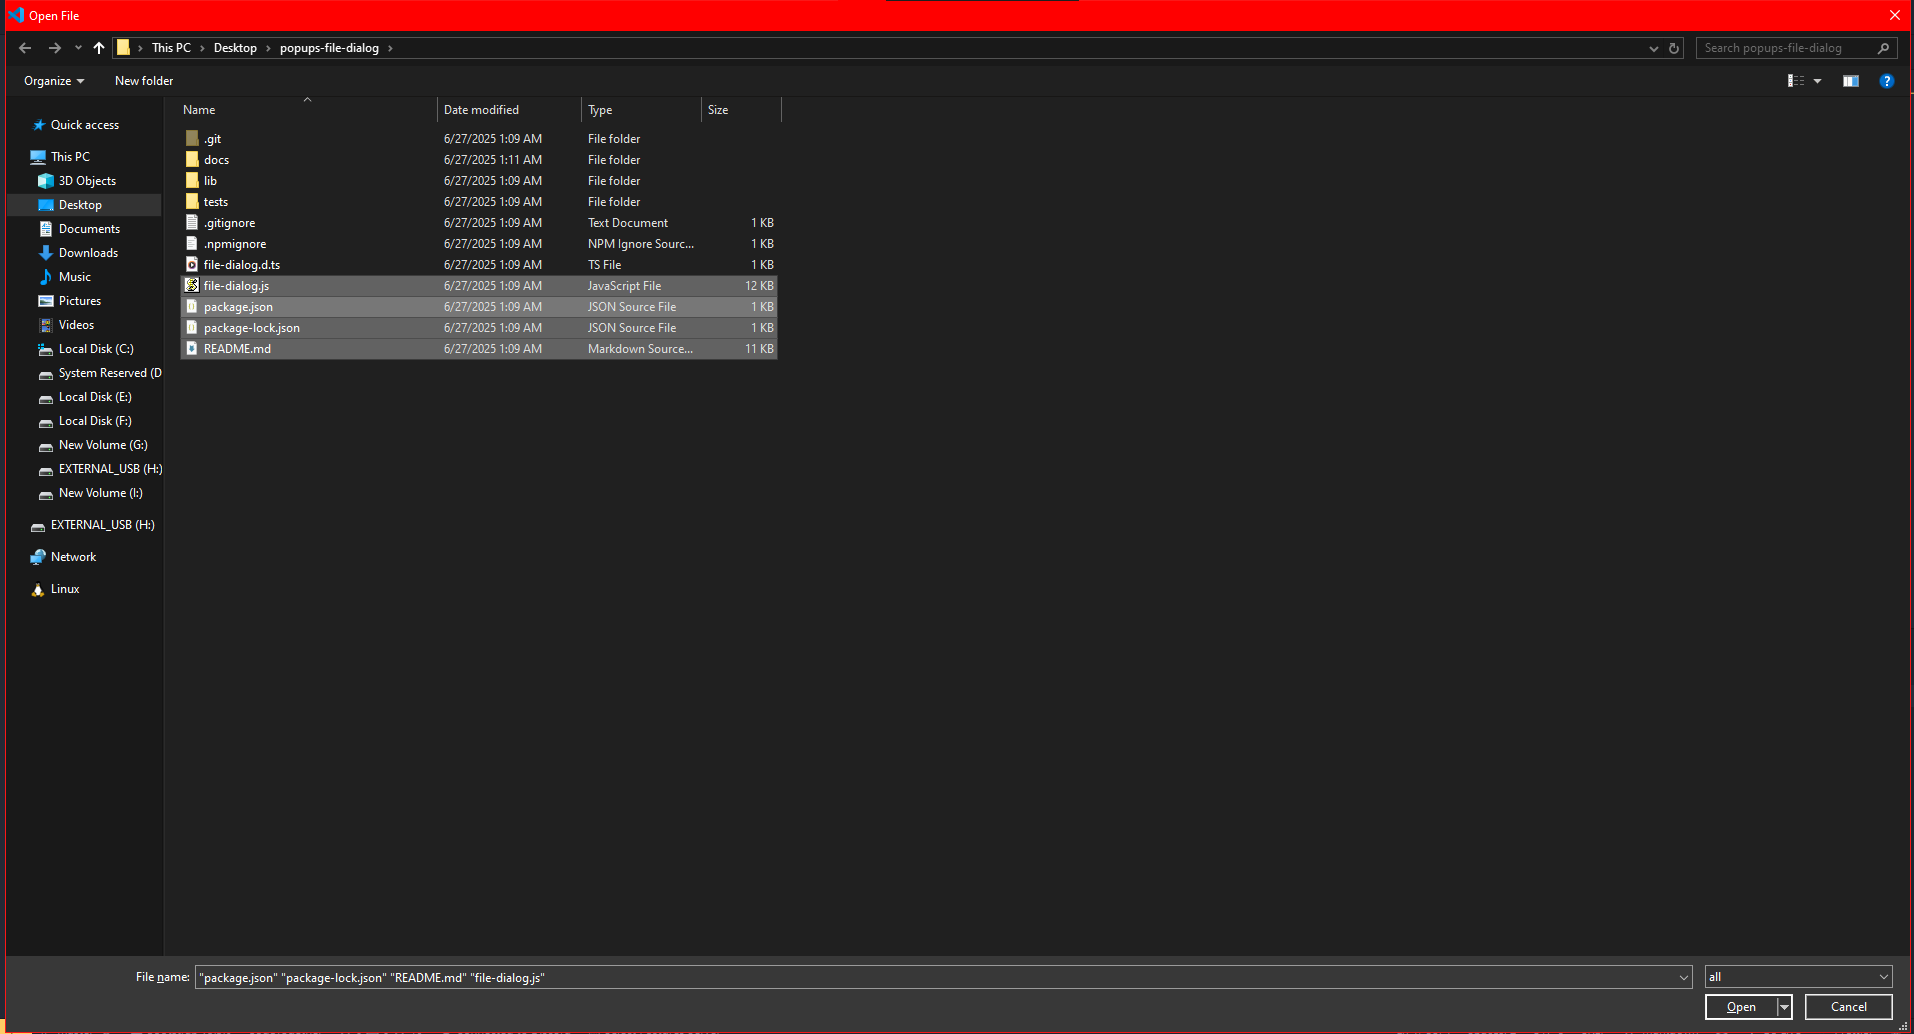
Task: Open the 'all' file type filter
Action: point(1798,977)
